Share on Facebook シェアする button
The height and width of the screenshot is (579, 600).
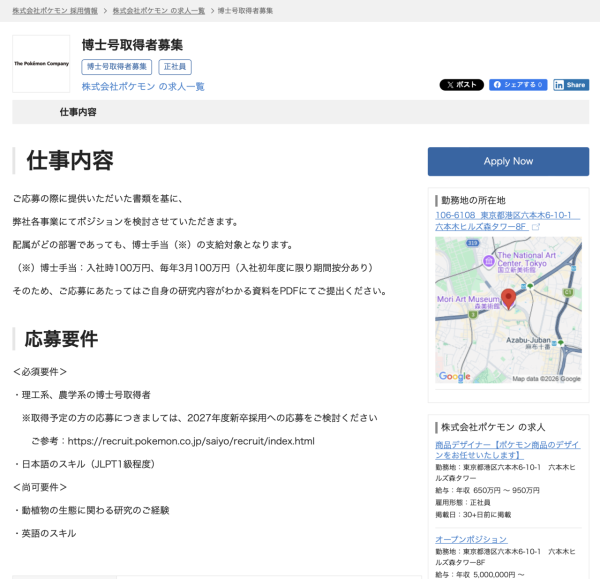518,85
